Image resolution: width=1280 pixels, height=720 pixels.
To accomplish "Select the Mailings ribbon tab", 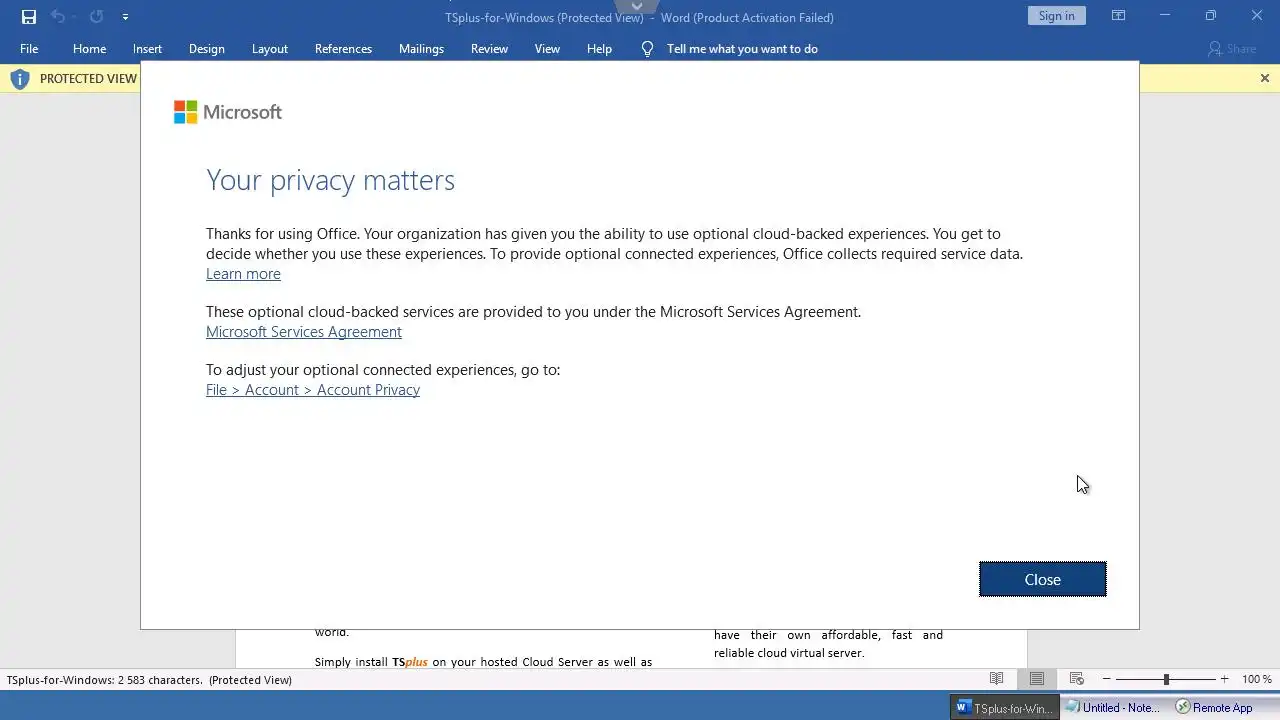I will click(421, 48).
